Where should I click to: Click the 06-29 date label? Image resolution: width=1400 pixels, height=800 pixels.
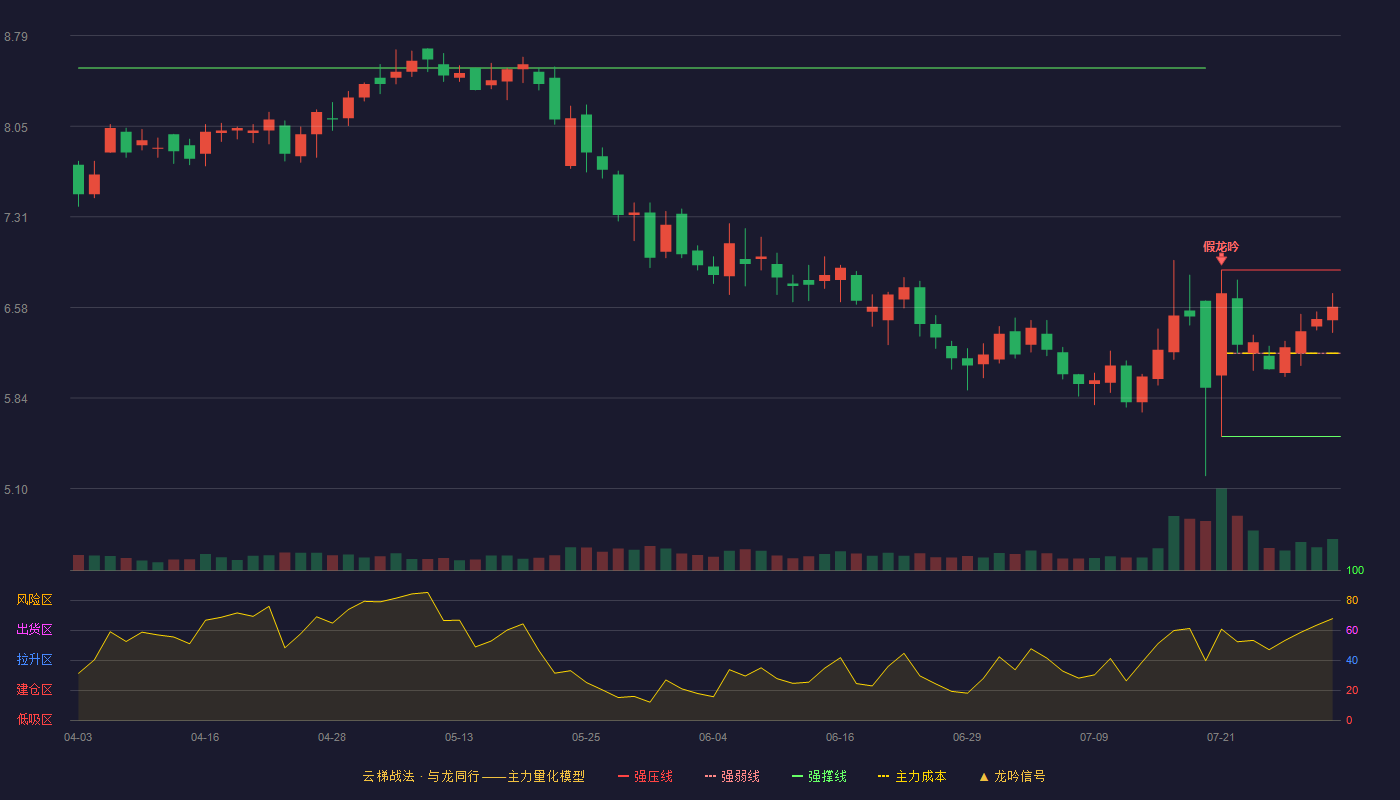click(x=967, y=737)
